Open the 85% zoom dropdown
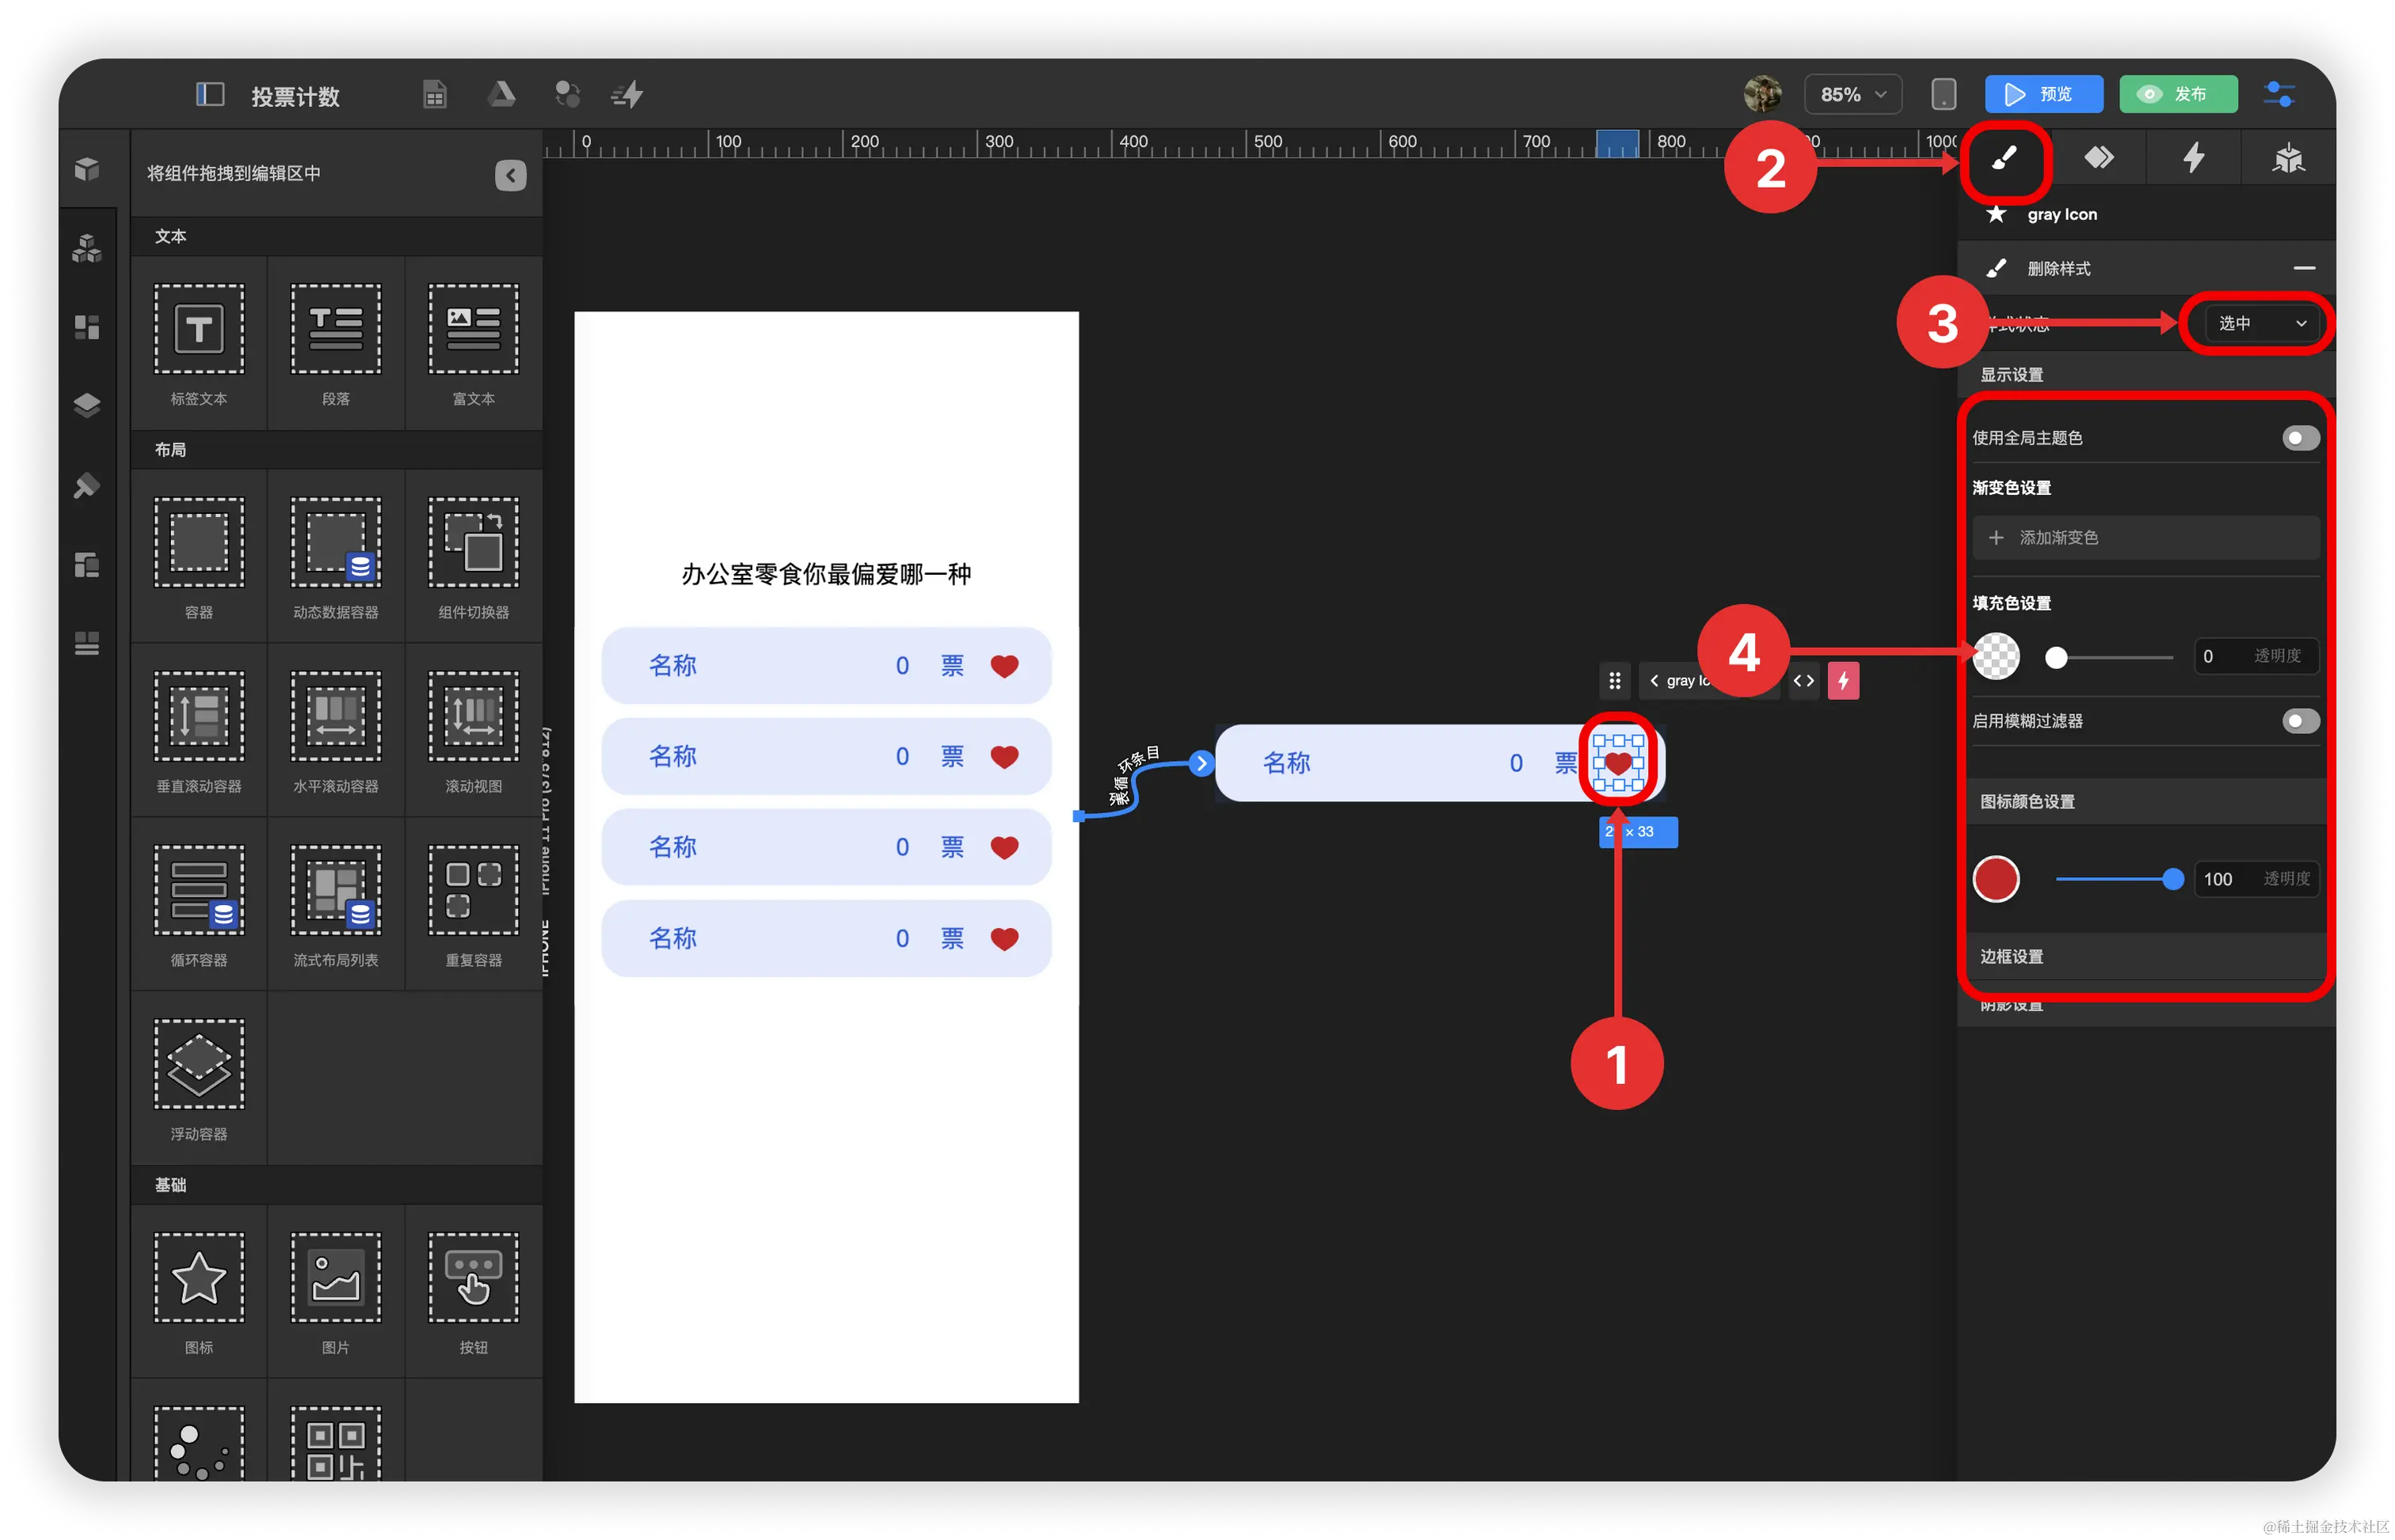 click(1852, 95)
